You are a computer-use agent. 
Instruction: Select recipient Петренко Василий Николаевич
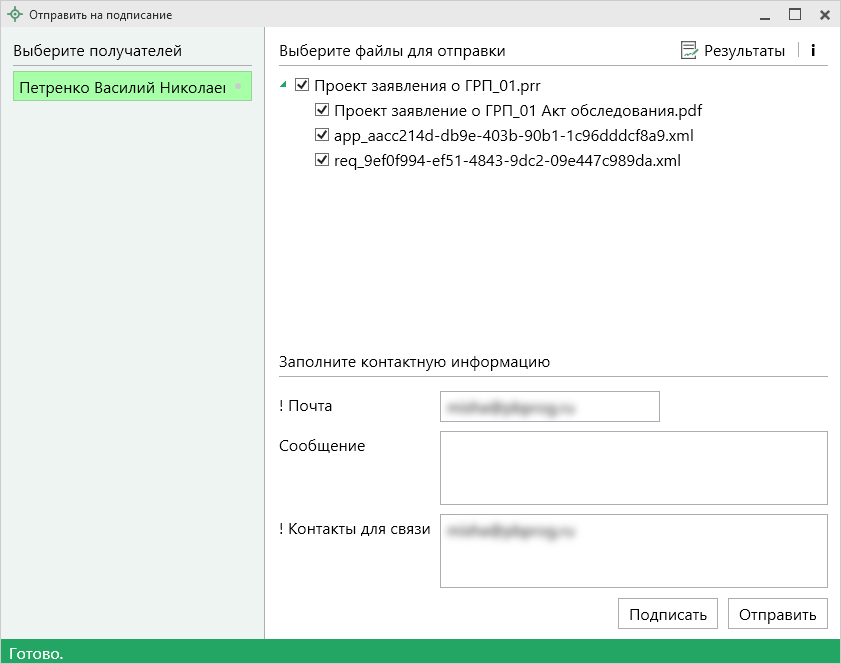(x=132, y=88)
